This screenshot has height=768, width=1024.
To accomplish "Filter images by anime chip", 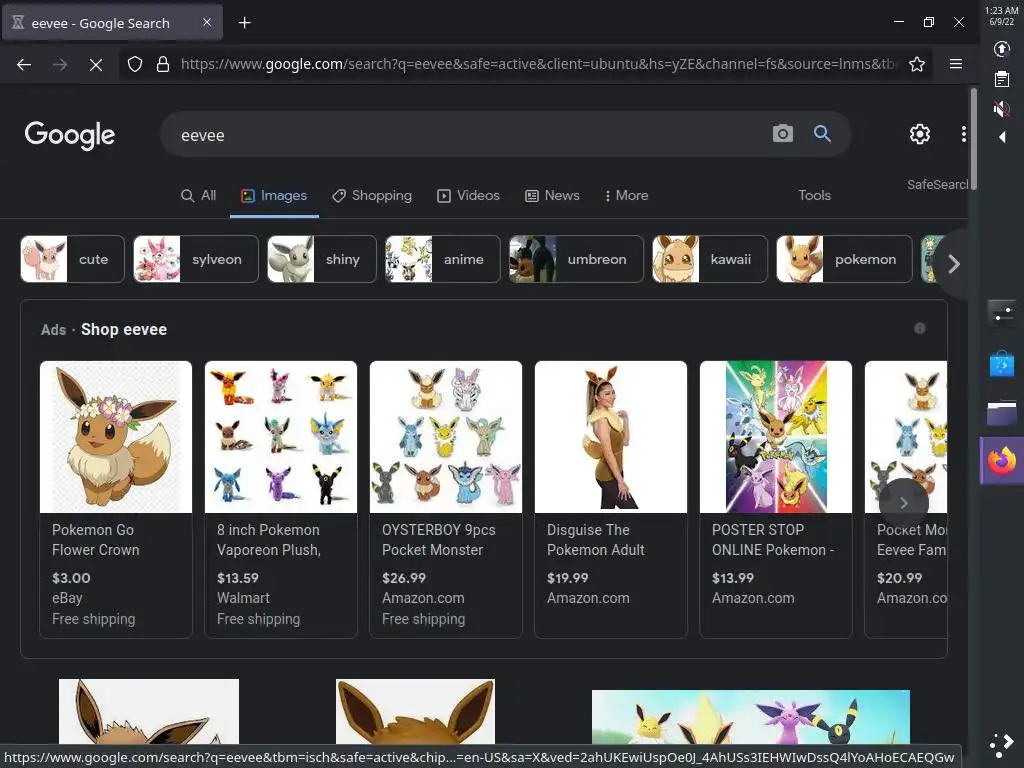I will (443, 259).
